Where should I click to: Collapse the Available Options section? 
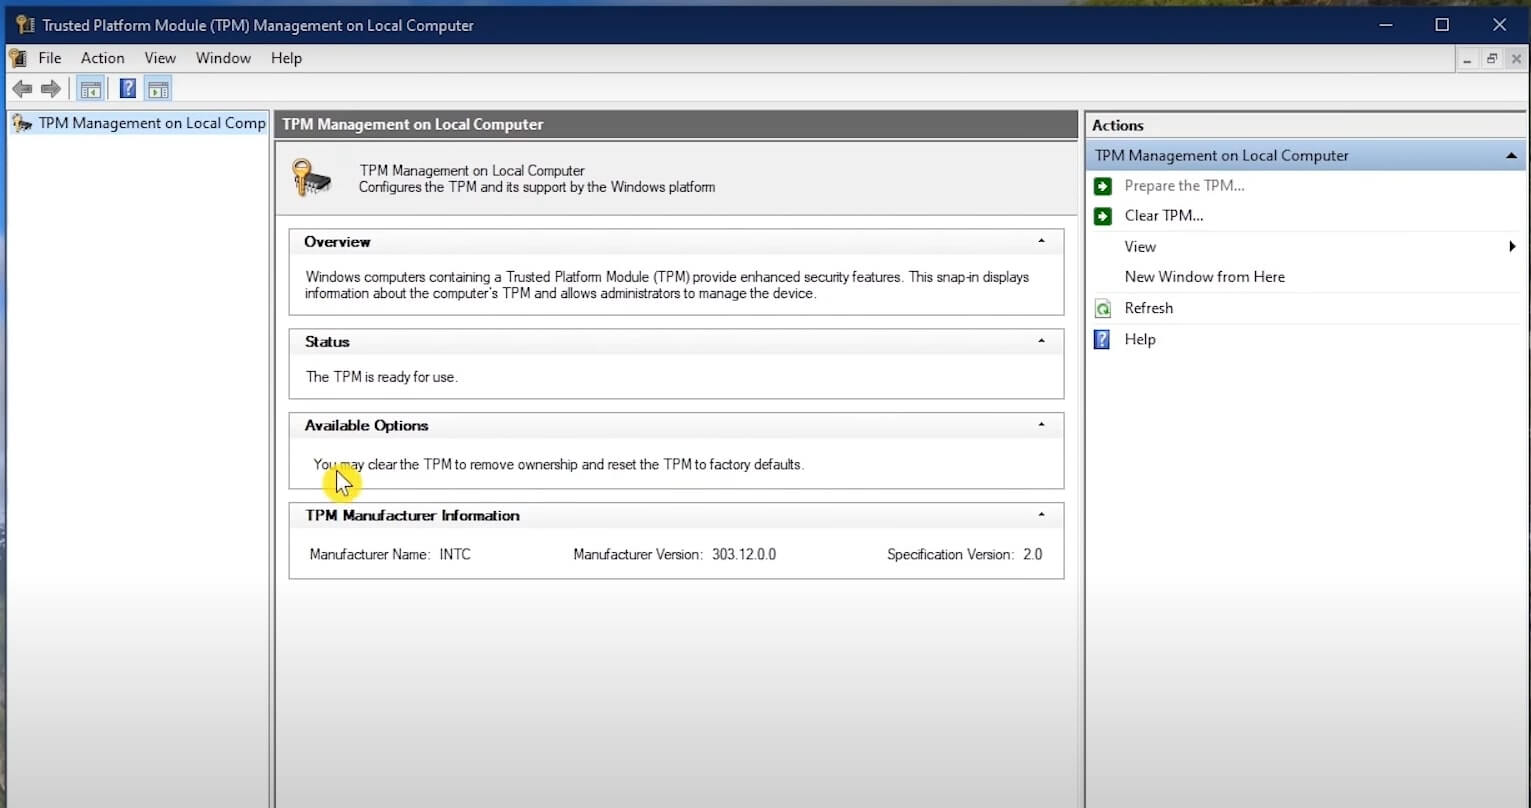[x=1041, y=425]
